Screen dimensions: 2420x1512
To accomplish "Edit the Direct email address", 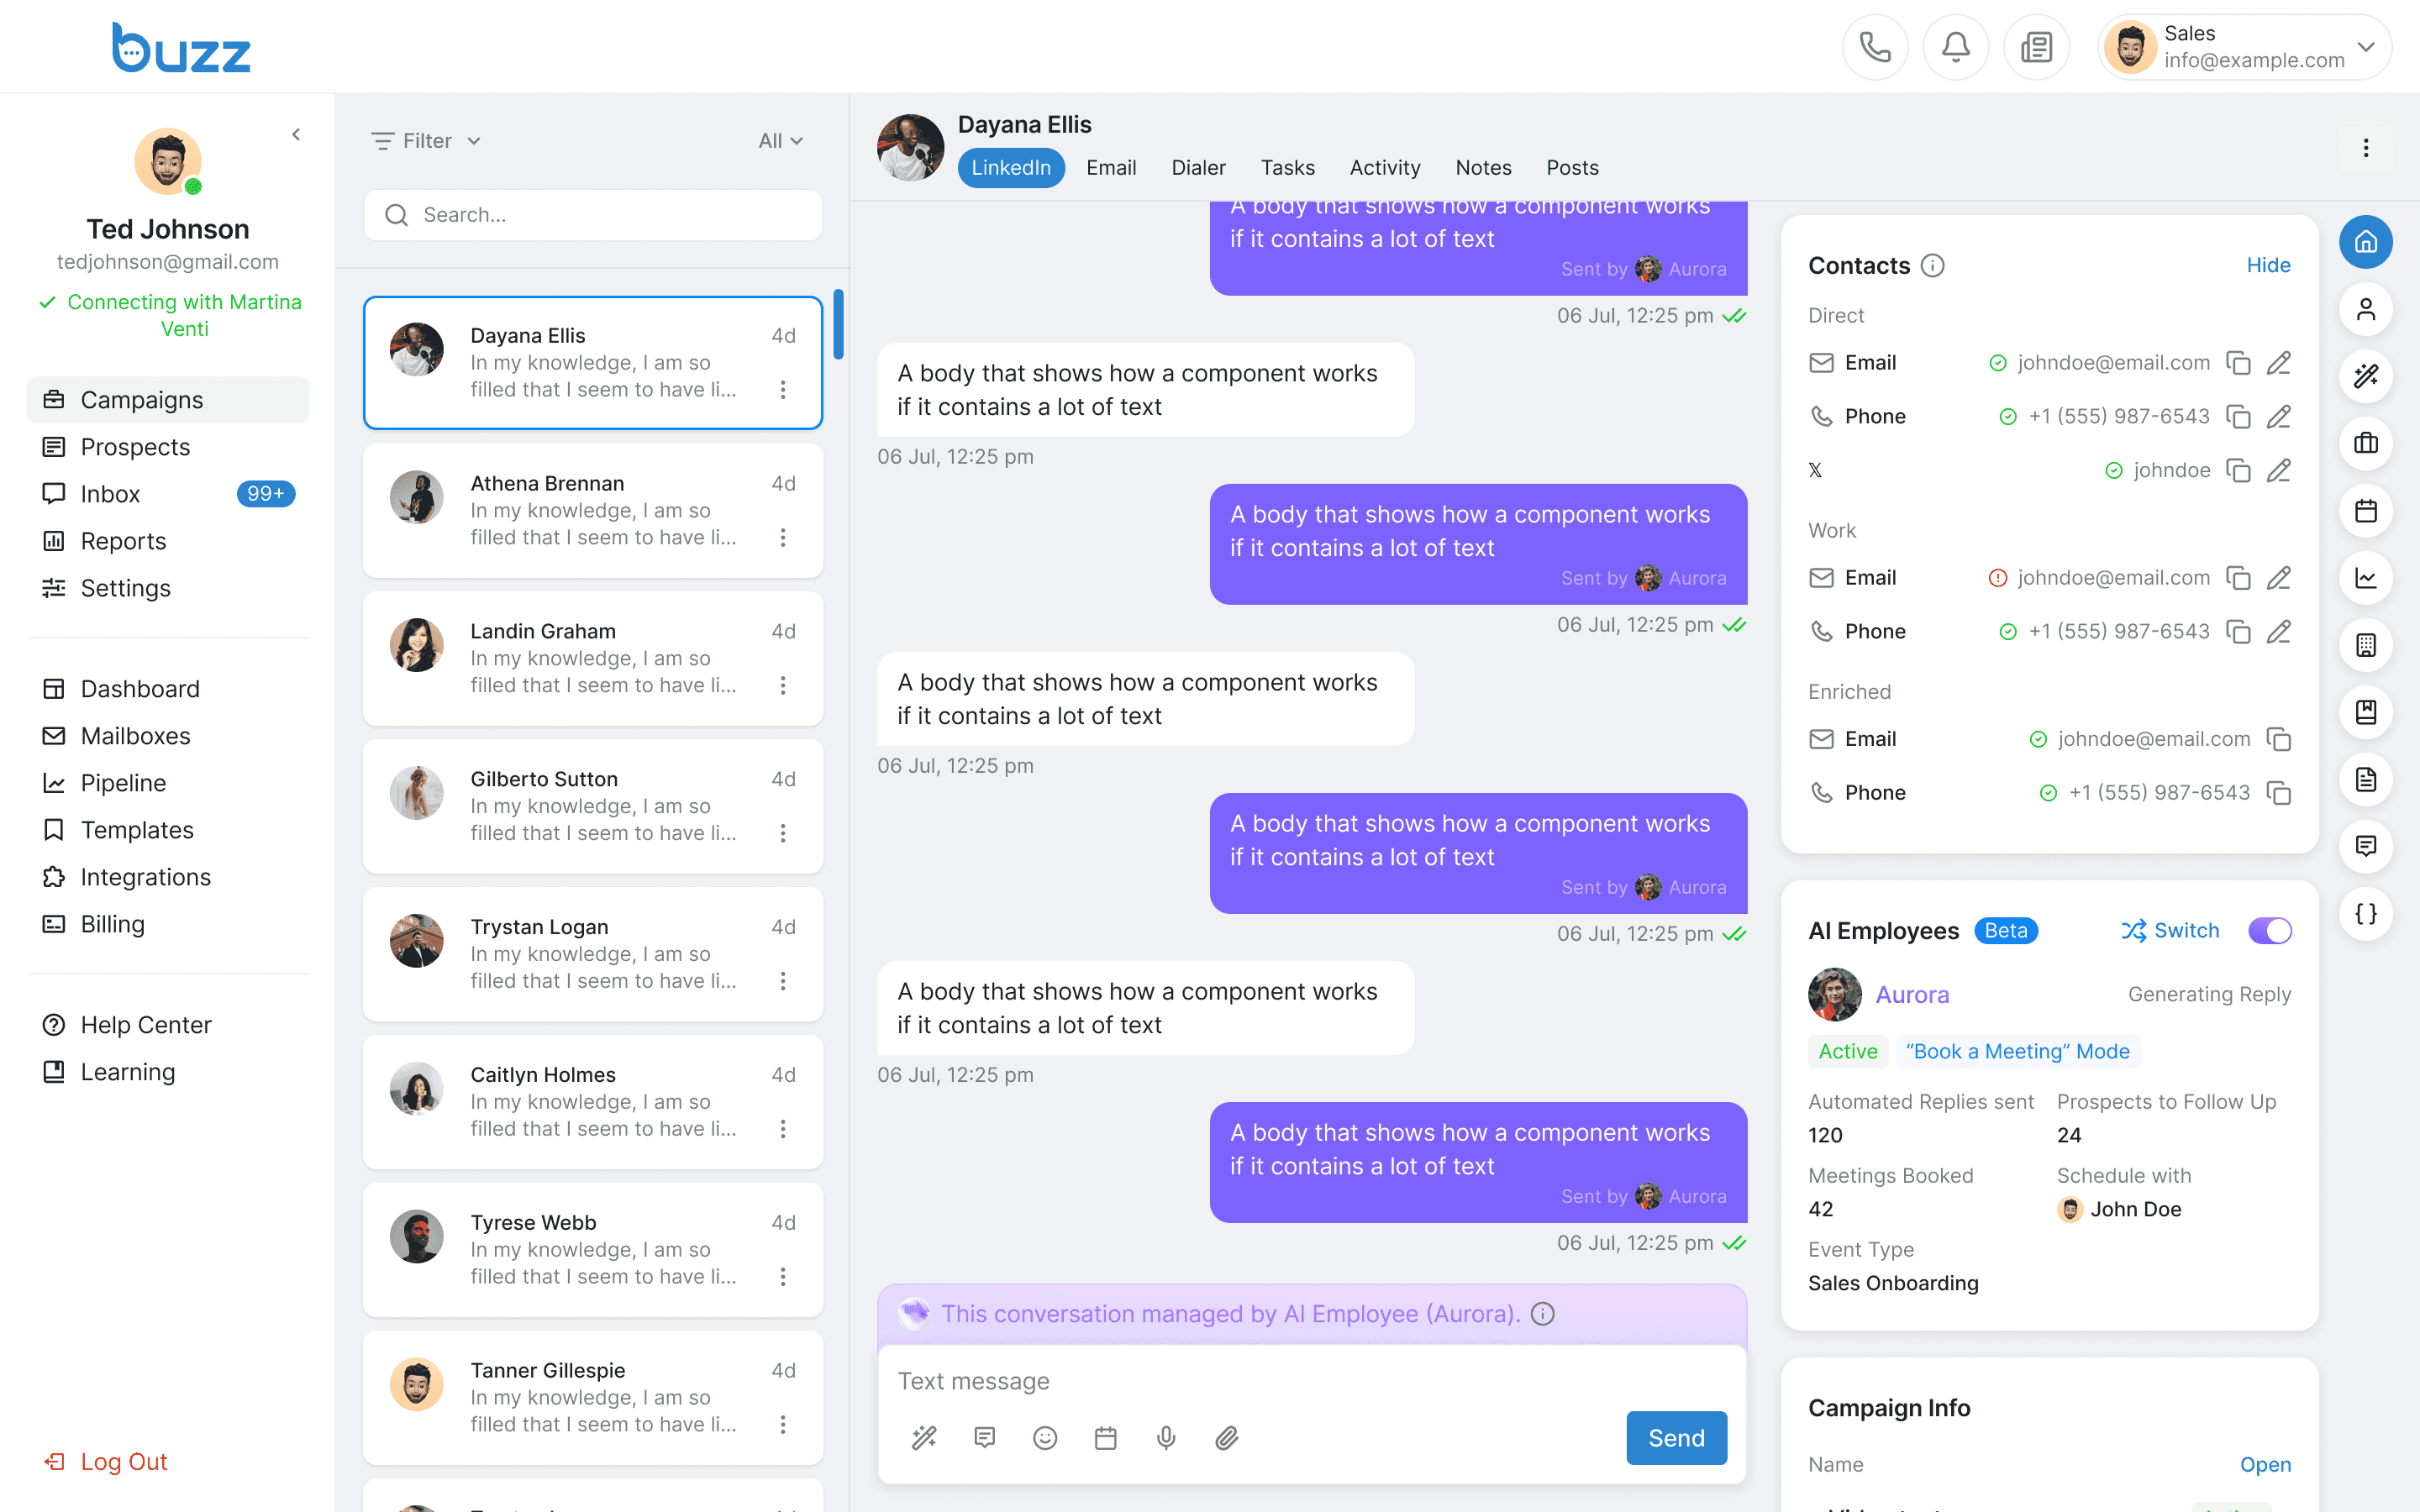I will pyautogui.click(x=2278, y=363).
